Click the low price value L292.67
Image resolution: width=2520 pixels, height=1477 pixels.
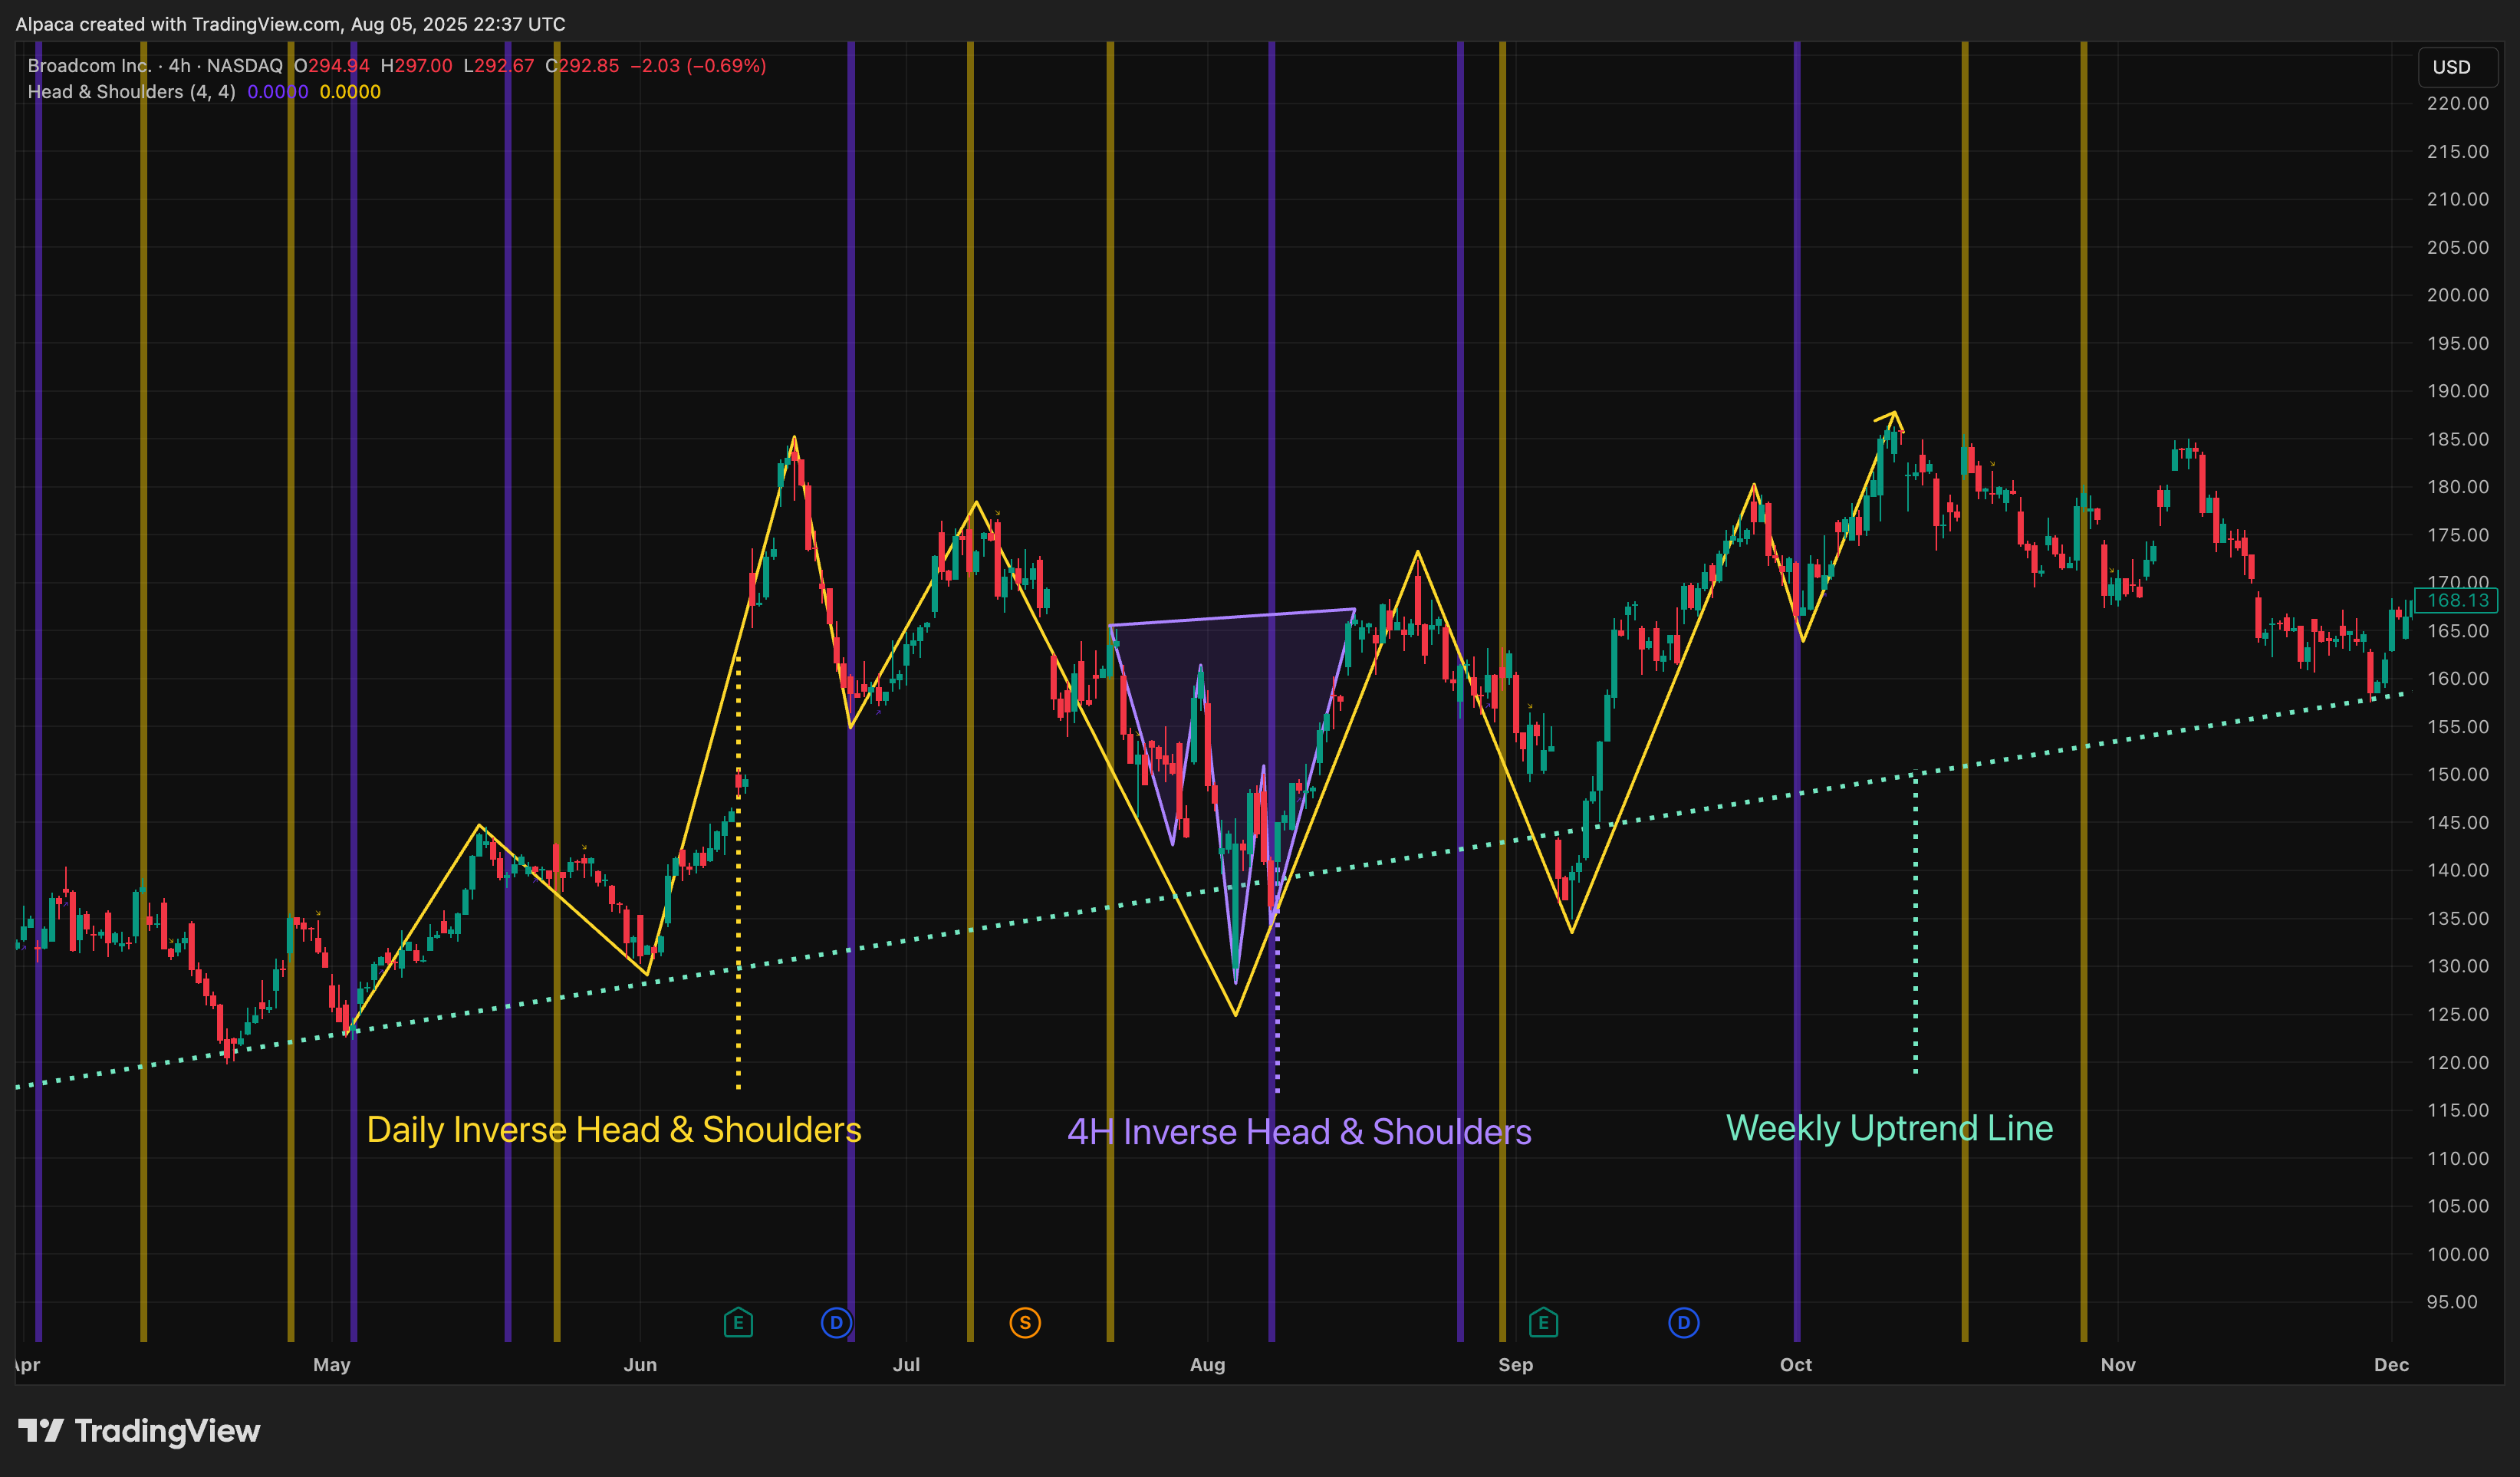499,66
